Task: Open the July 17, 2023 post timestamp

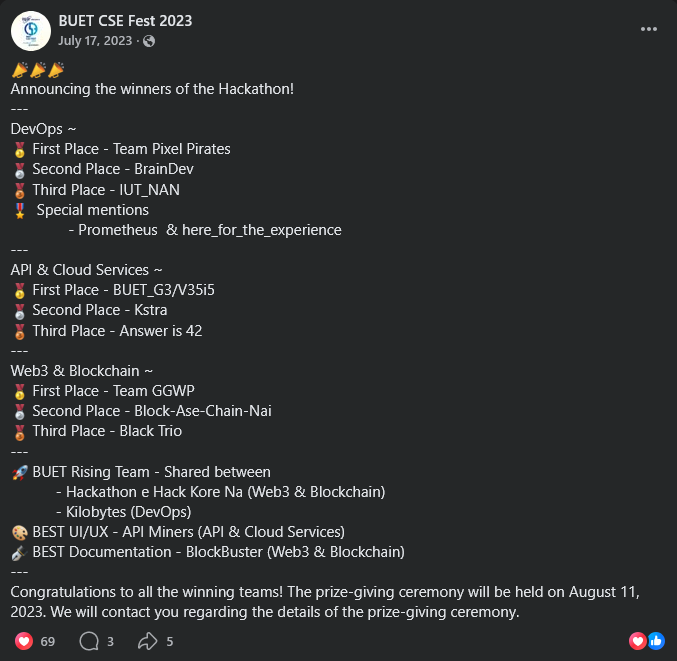Action: pyautogui.click(x=95, y=40)
